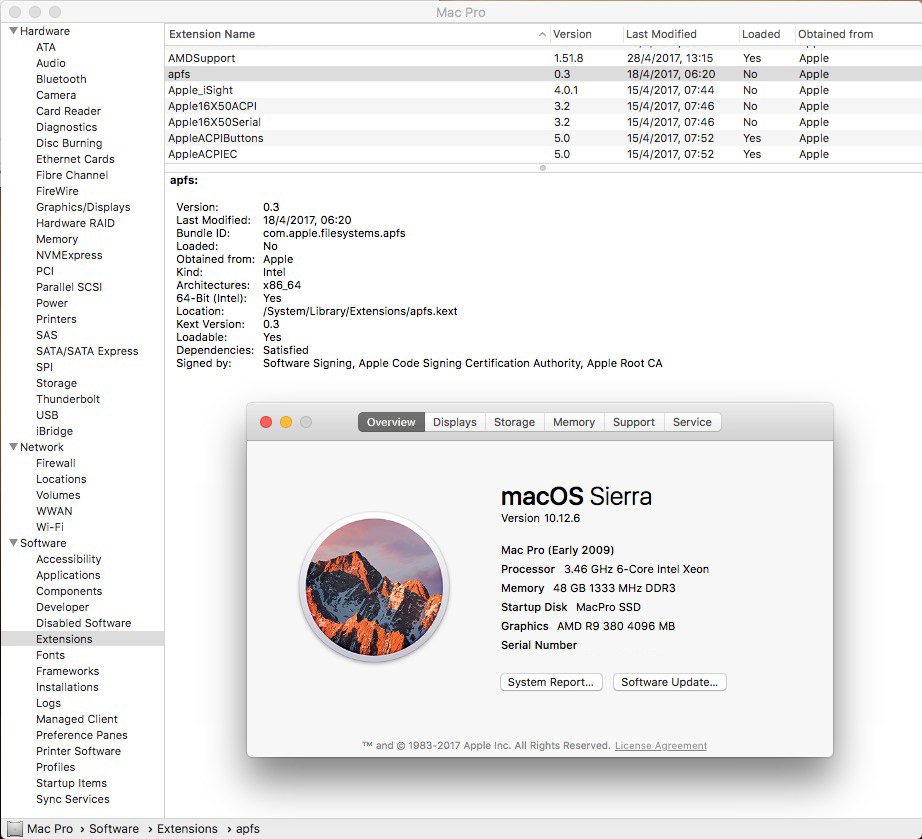
Task: Select Diagnostics in the sidebar
Action: coord(66,127)
